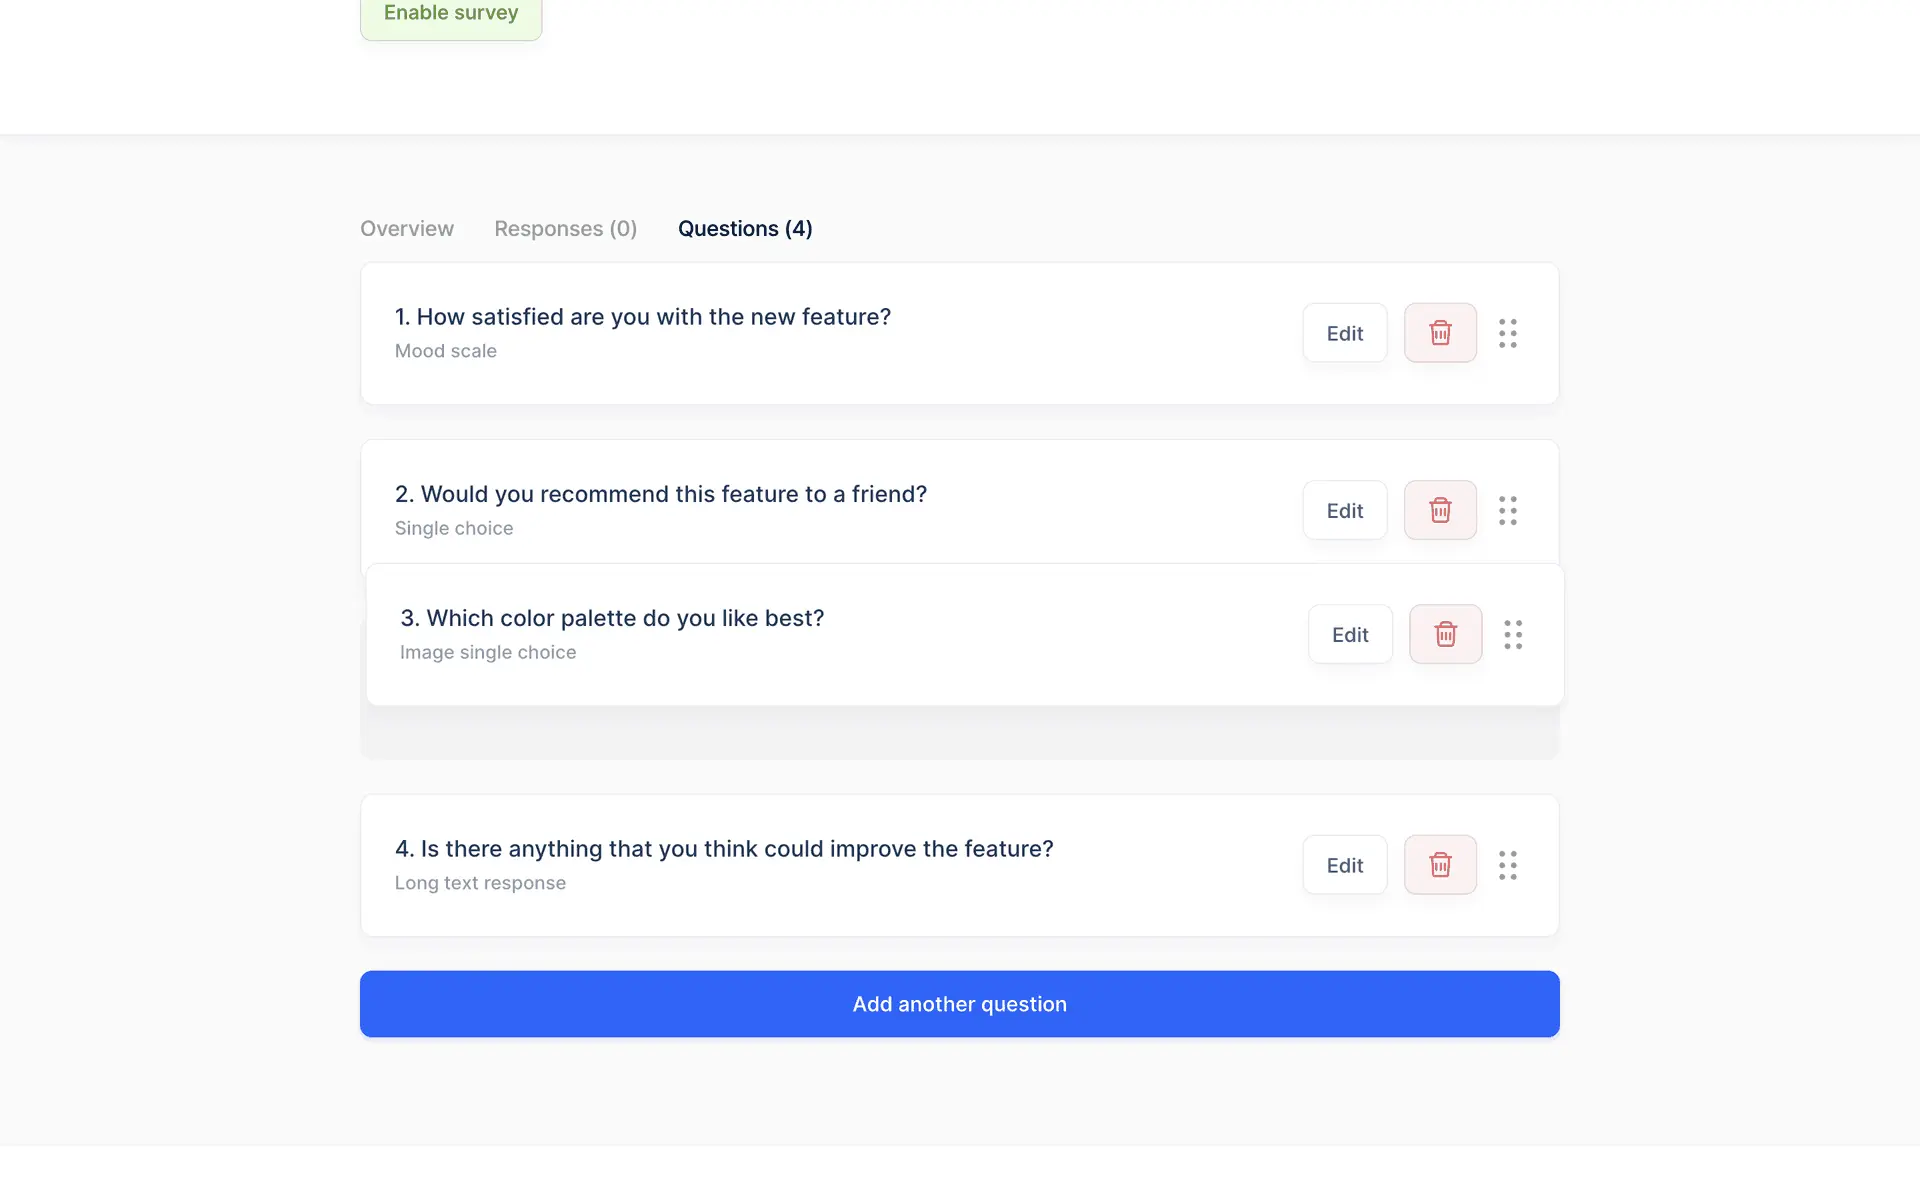Select the Questions (4) tab
The width and height of the screenshot is (1920, 1200).
pos(745,229)
